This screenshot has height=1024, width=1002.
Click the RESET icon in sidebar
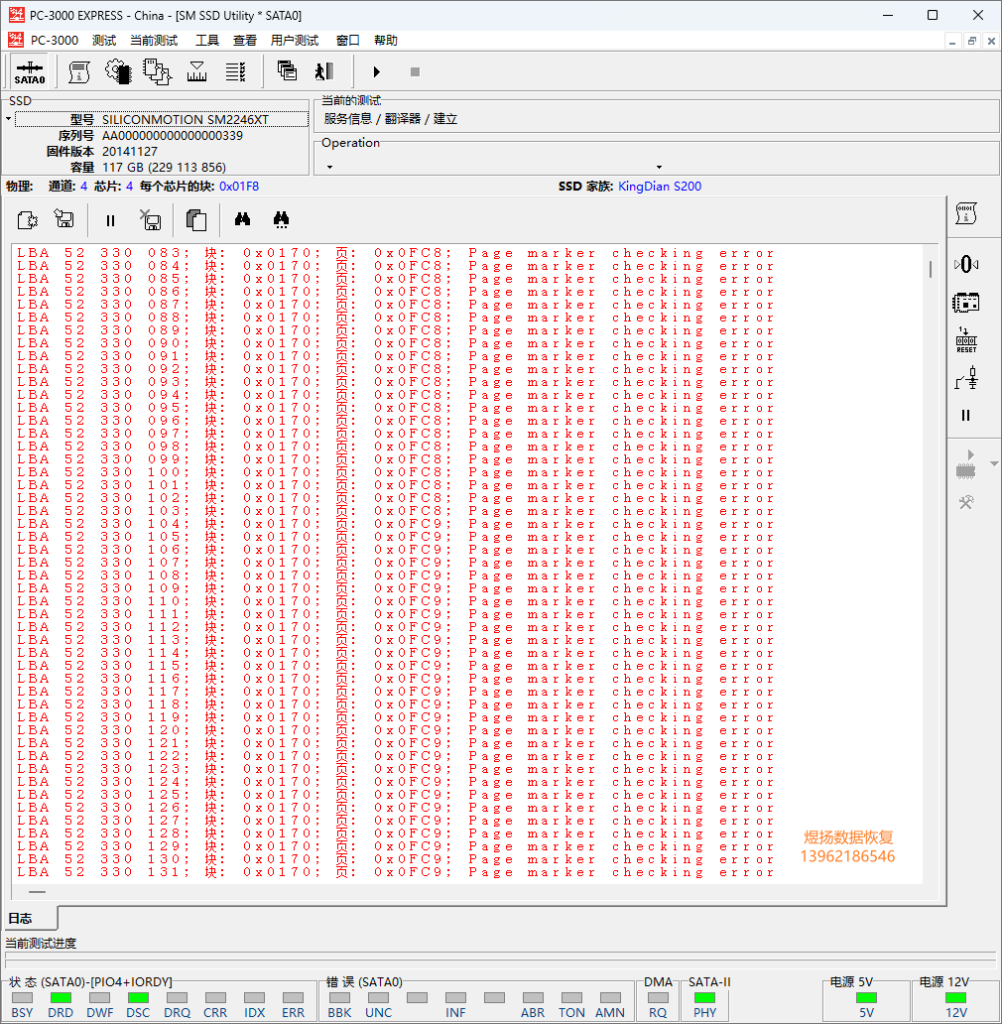[x=966, y=340]
